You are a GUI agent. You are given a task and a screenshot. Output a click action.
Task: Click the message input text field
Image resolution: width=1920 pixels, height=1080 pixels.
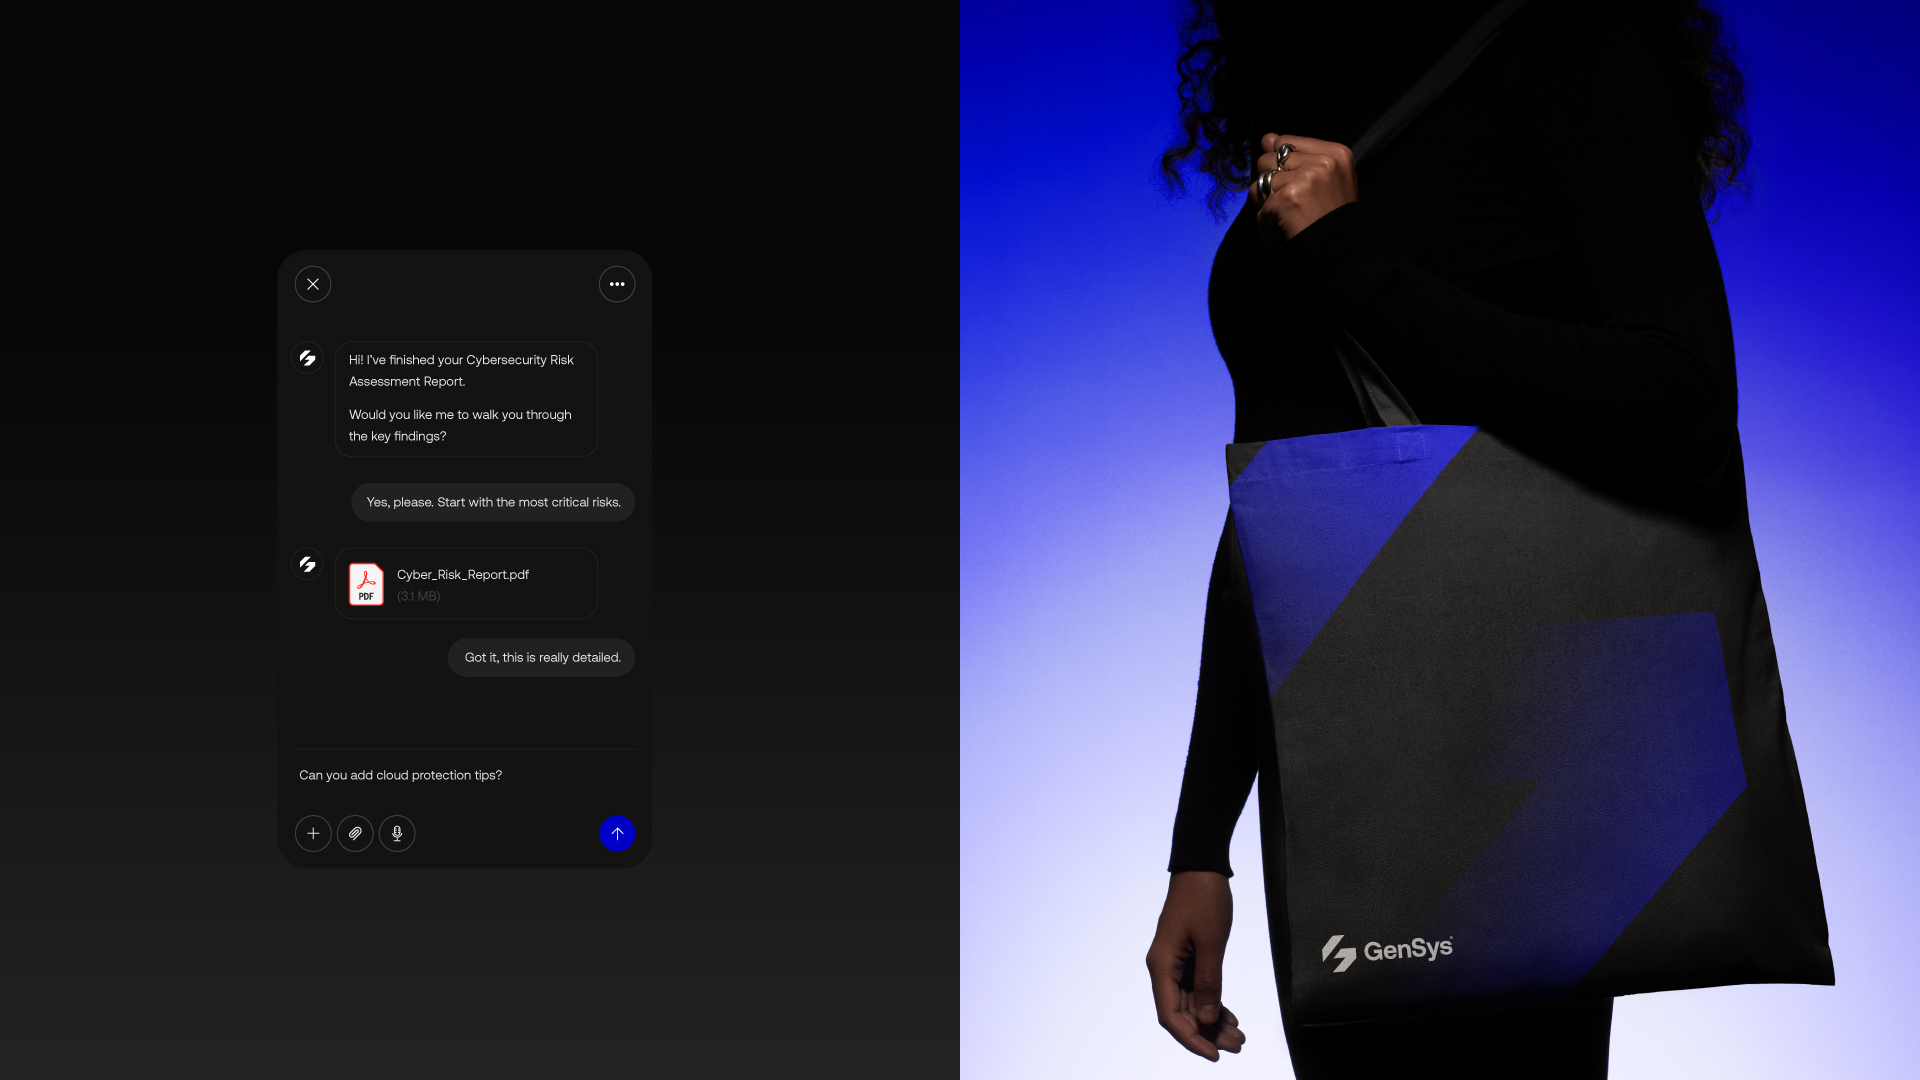465,775
